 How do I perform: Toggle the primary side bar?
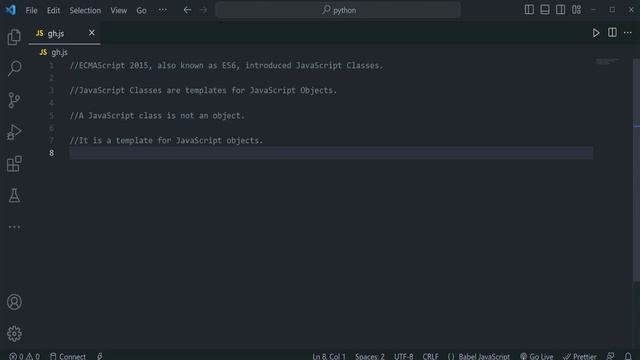point(529,10)
